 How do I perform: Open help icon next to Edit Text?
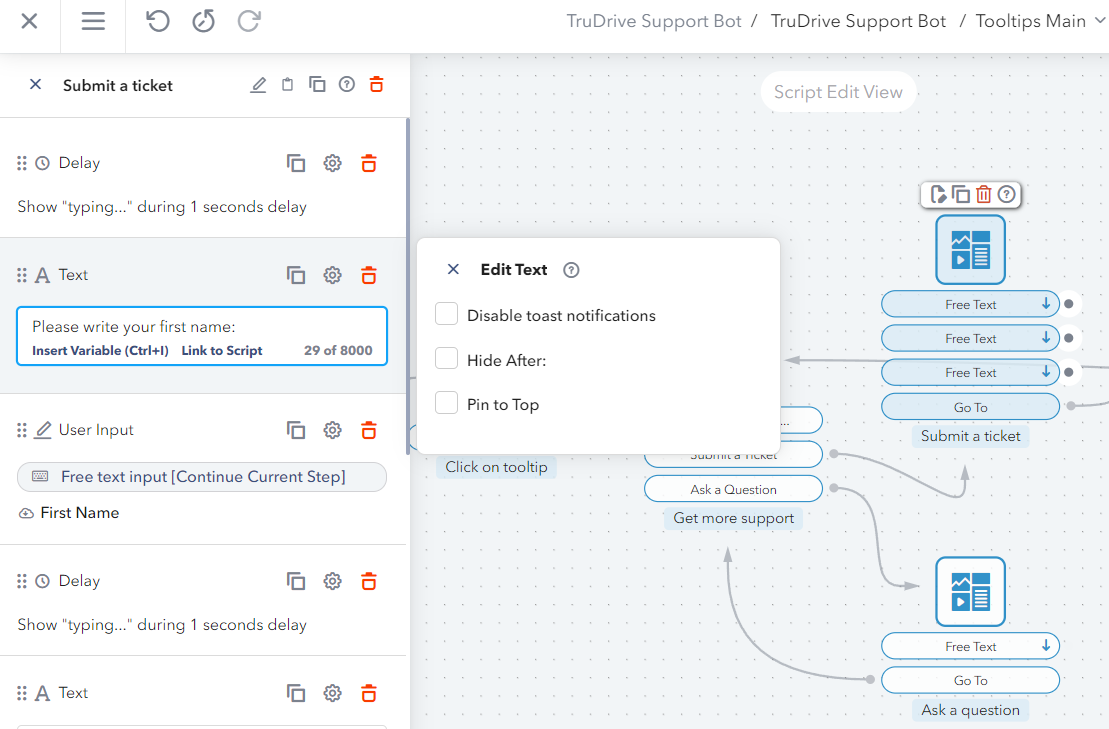(571, 270)
